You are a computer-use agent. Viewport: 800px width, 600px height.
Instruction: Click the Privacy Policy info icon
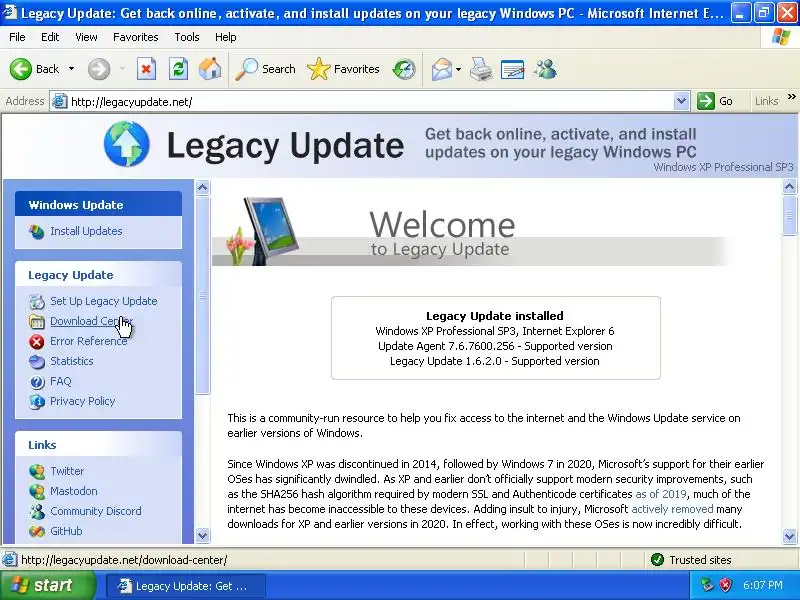pyautogui.click(x=37, y=402)
